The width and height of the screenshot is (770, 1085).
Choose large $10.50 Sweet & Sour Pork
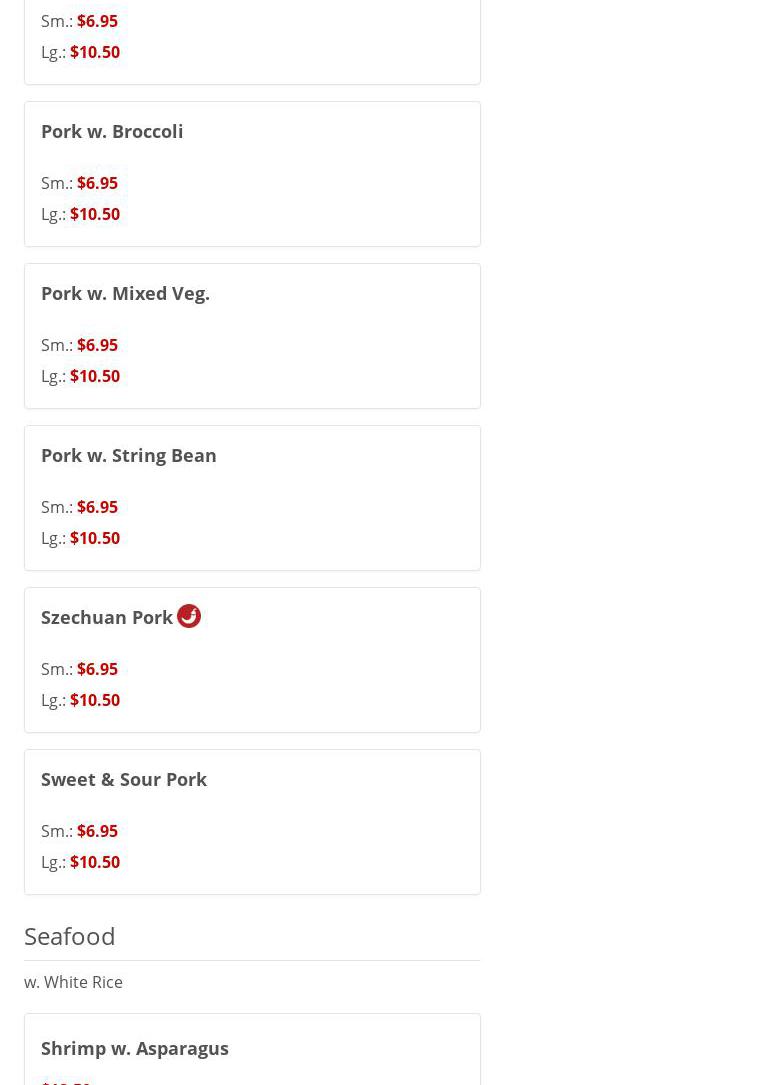(95, 862)
